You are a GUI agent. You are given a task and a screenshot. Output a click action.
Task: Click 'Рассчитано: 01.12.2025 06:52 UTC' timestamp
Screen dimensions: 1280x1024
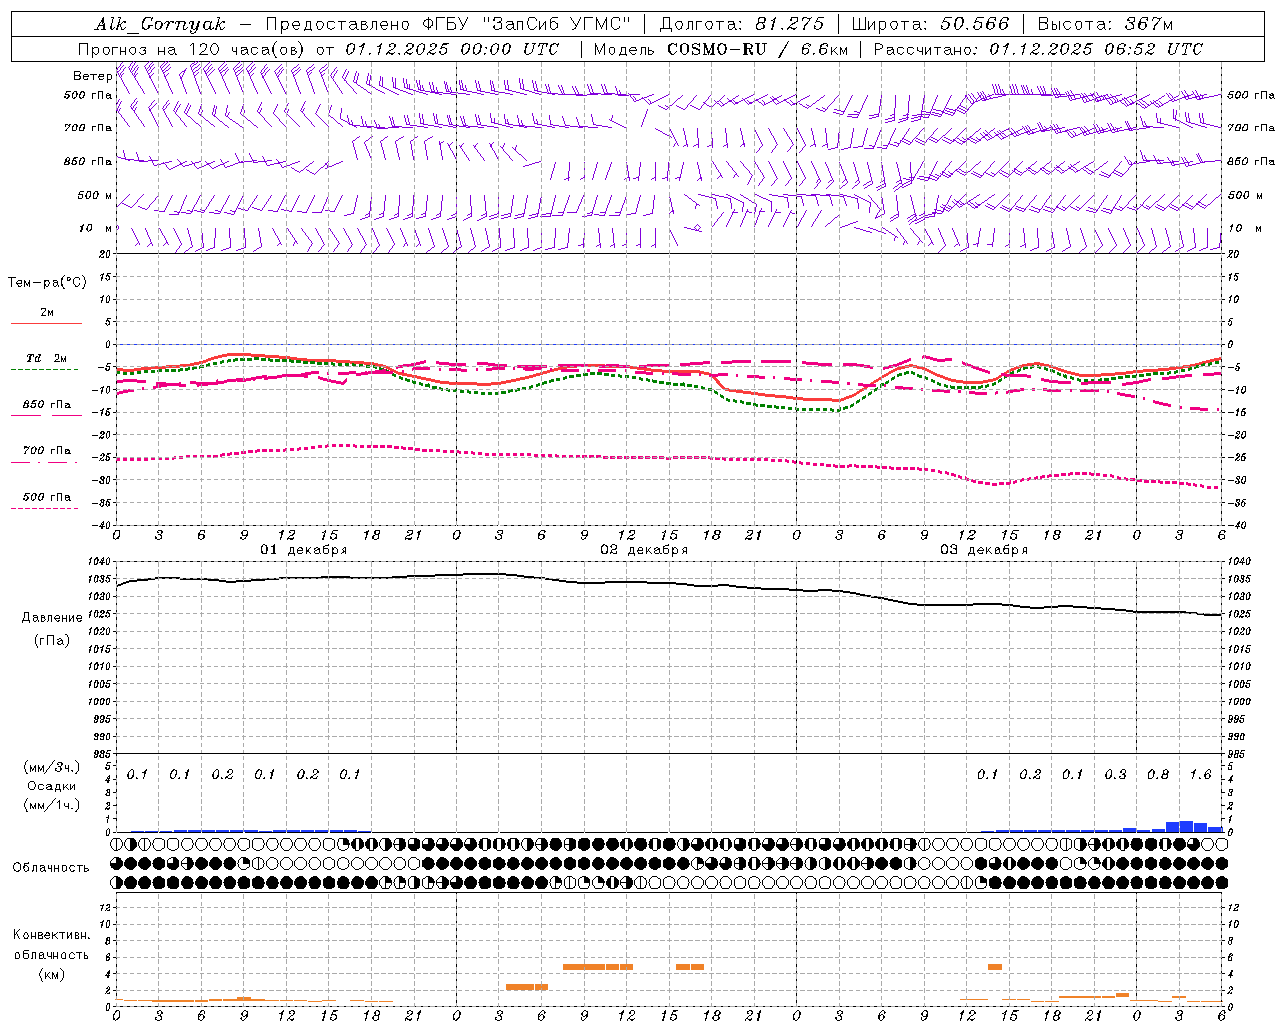coord(1038,49)
